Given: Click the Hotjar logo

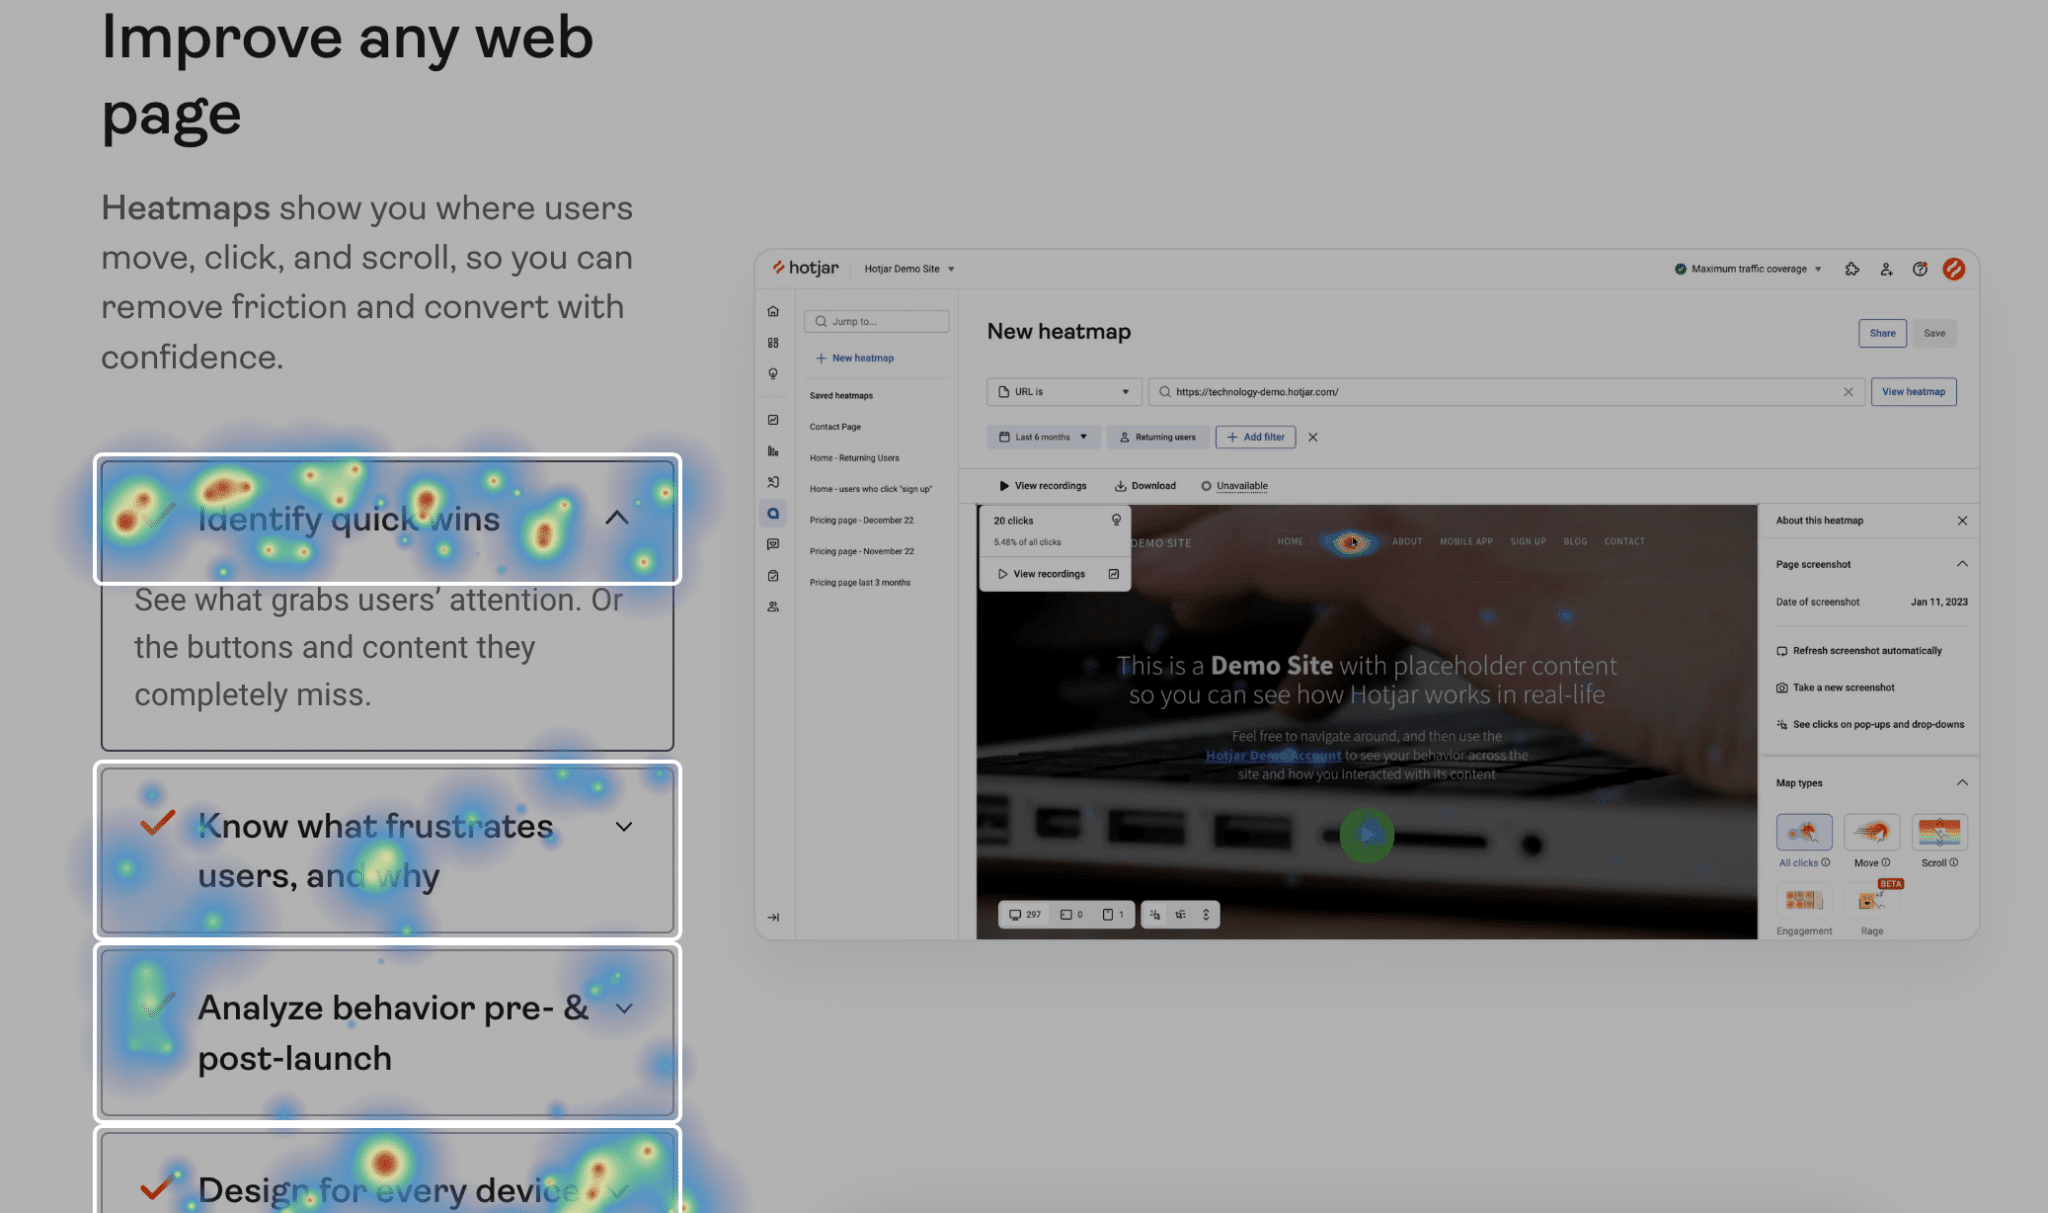Looking at the screenshot, I should click(805, 268).
